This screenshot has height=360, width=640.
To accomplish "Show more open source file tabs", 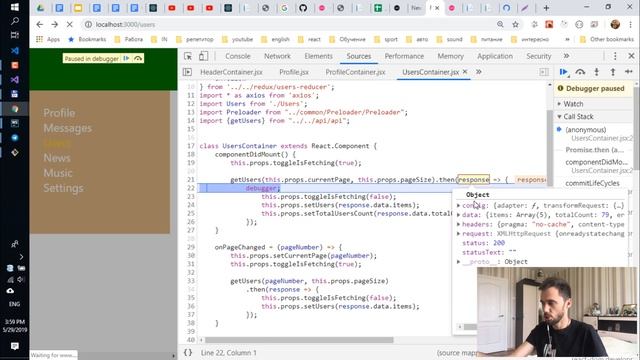I will tap(479, 72).
